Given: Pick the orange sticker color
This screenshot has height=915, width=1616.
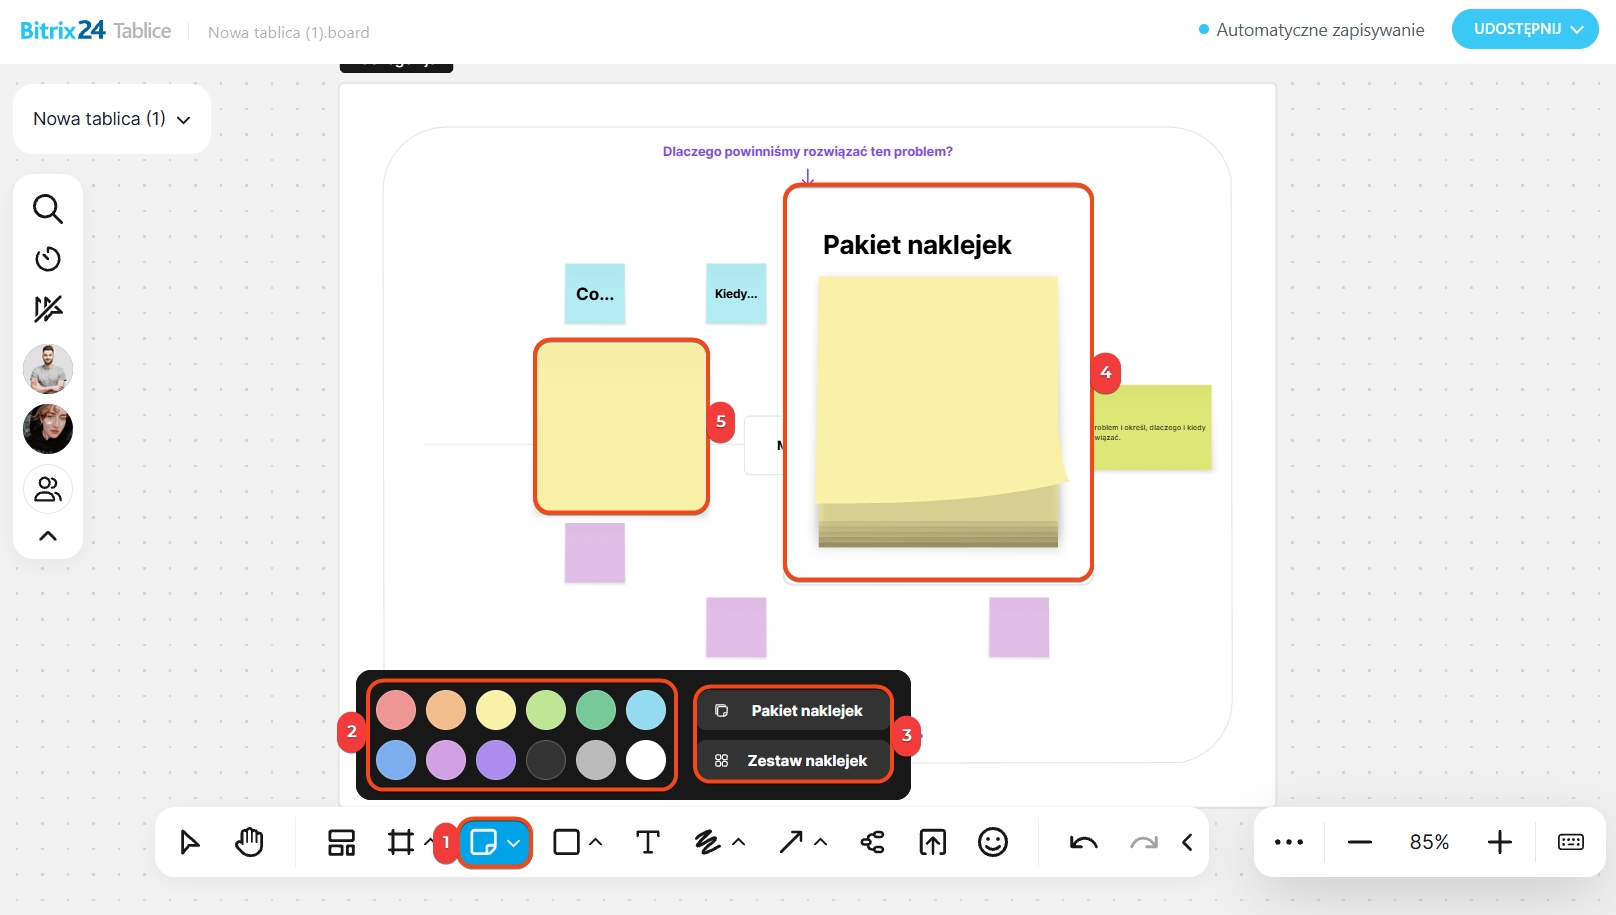Looking at the screenshot, I should coord(446,710).
